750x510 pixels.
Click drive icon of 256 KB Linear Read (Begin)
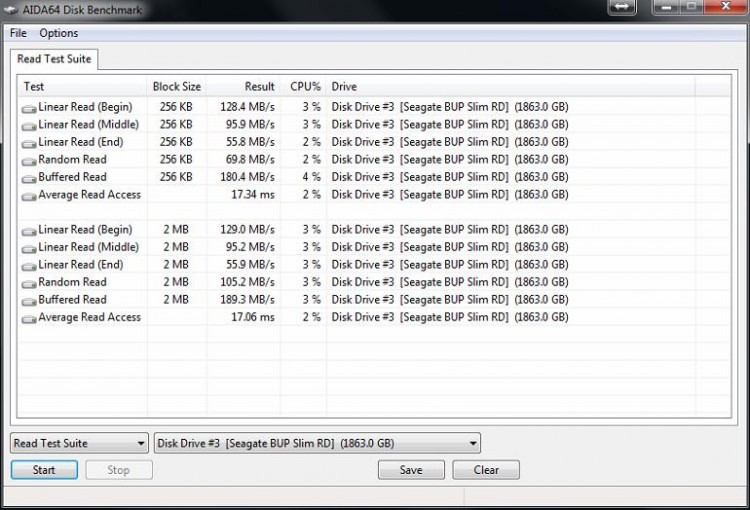point(29,109)
